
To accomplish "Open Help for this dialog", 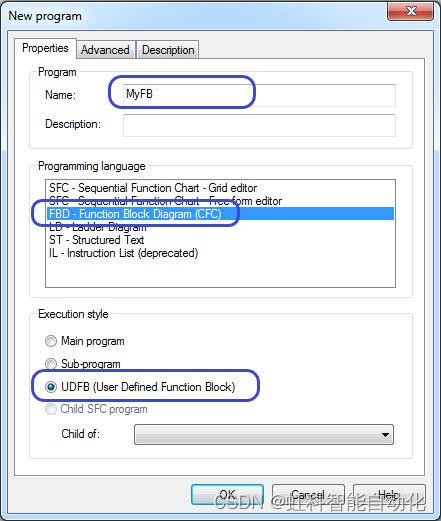I will point(389,495).
